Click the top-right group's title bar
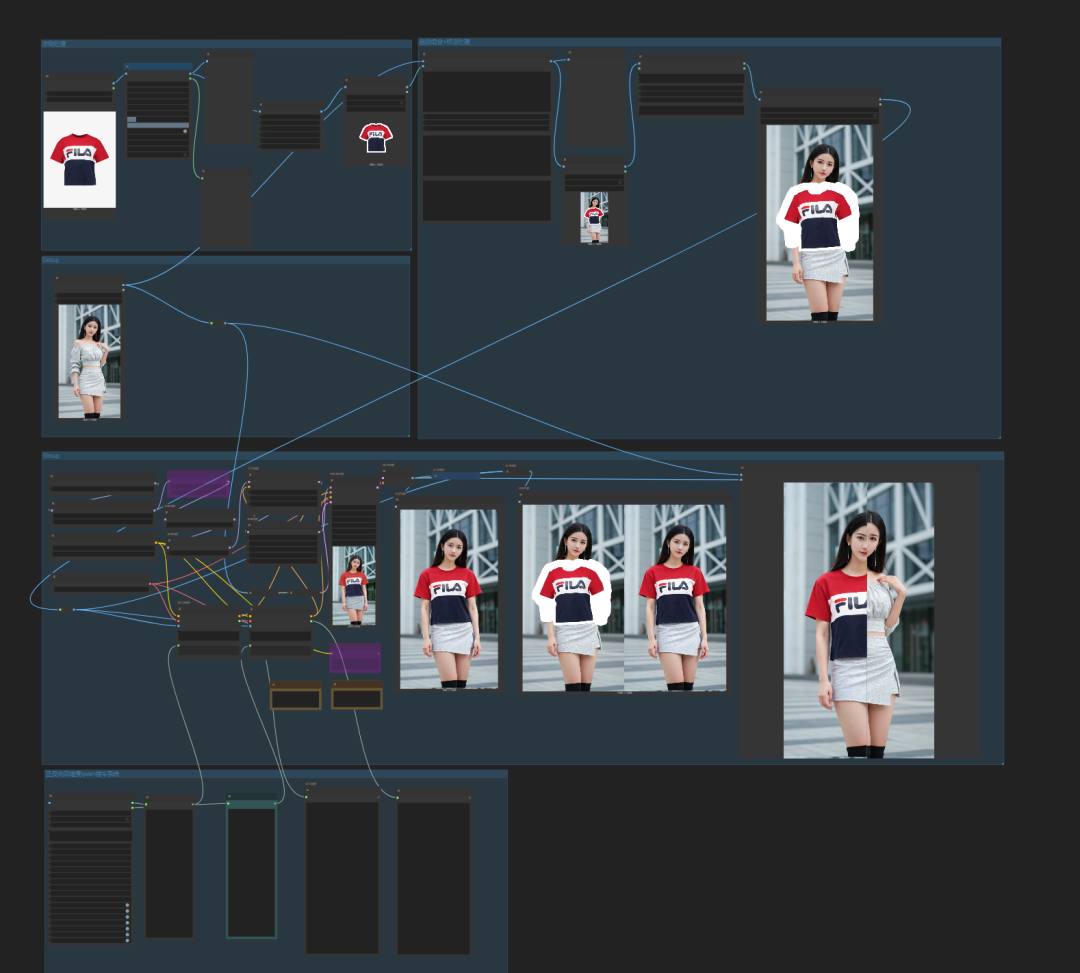The width and height of the screenshot is (1080, 973). point(709,42)
